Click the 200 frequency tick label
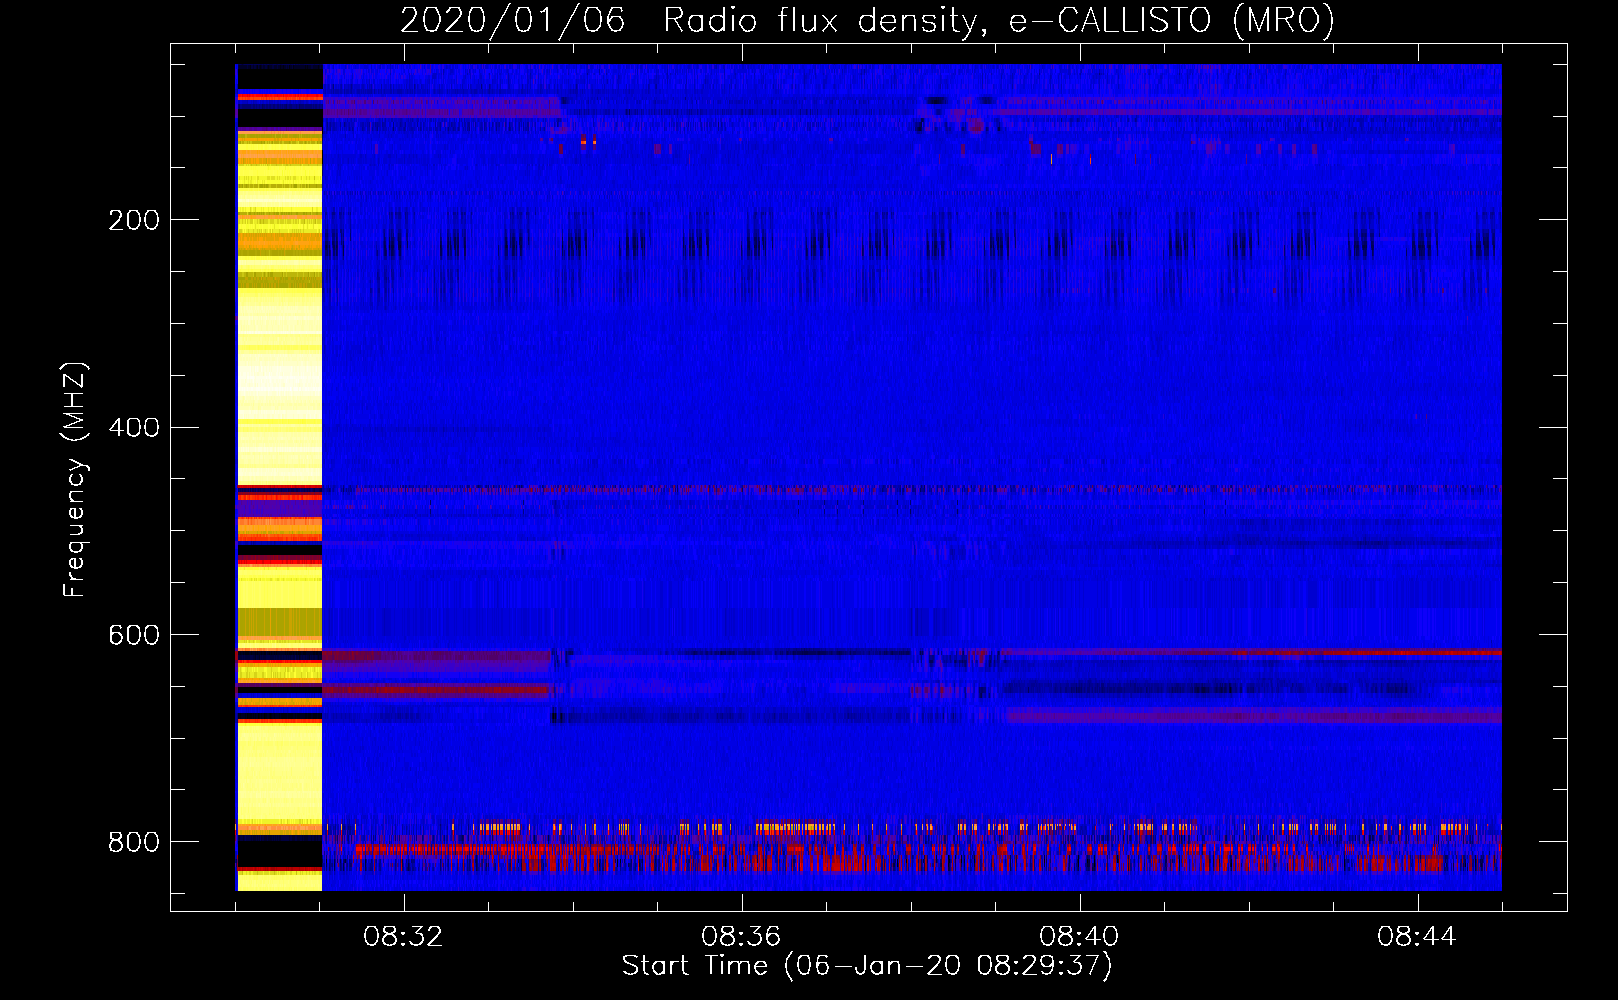Screen dimensions: 1618x1000 (x=134, y=220)
